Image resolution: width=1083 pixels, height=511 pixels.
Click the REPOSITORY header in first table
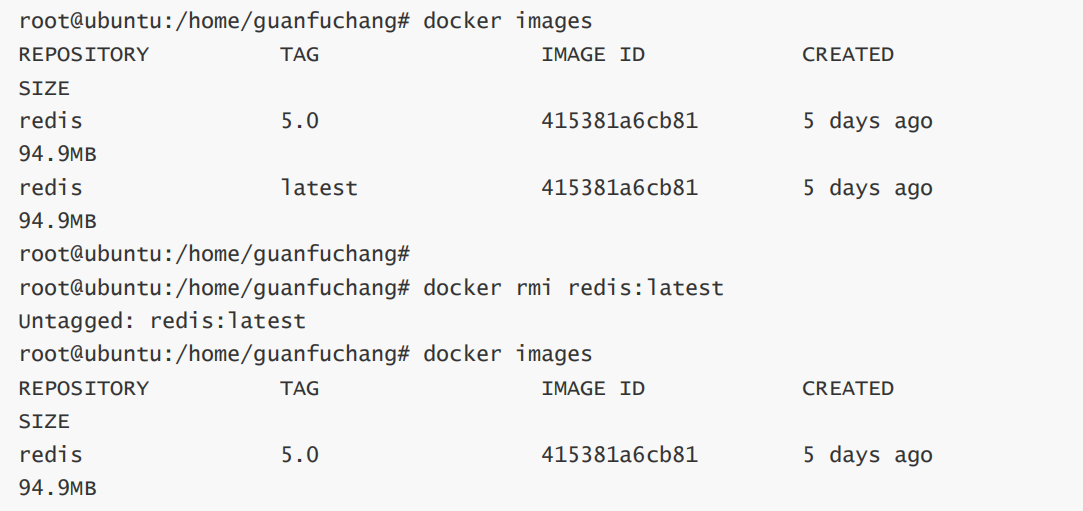[83, 55]
